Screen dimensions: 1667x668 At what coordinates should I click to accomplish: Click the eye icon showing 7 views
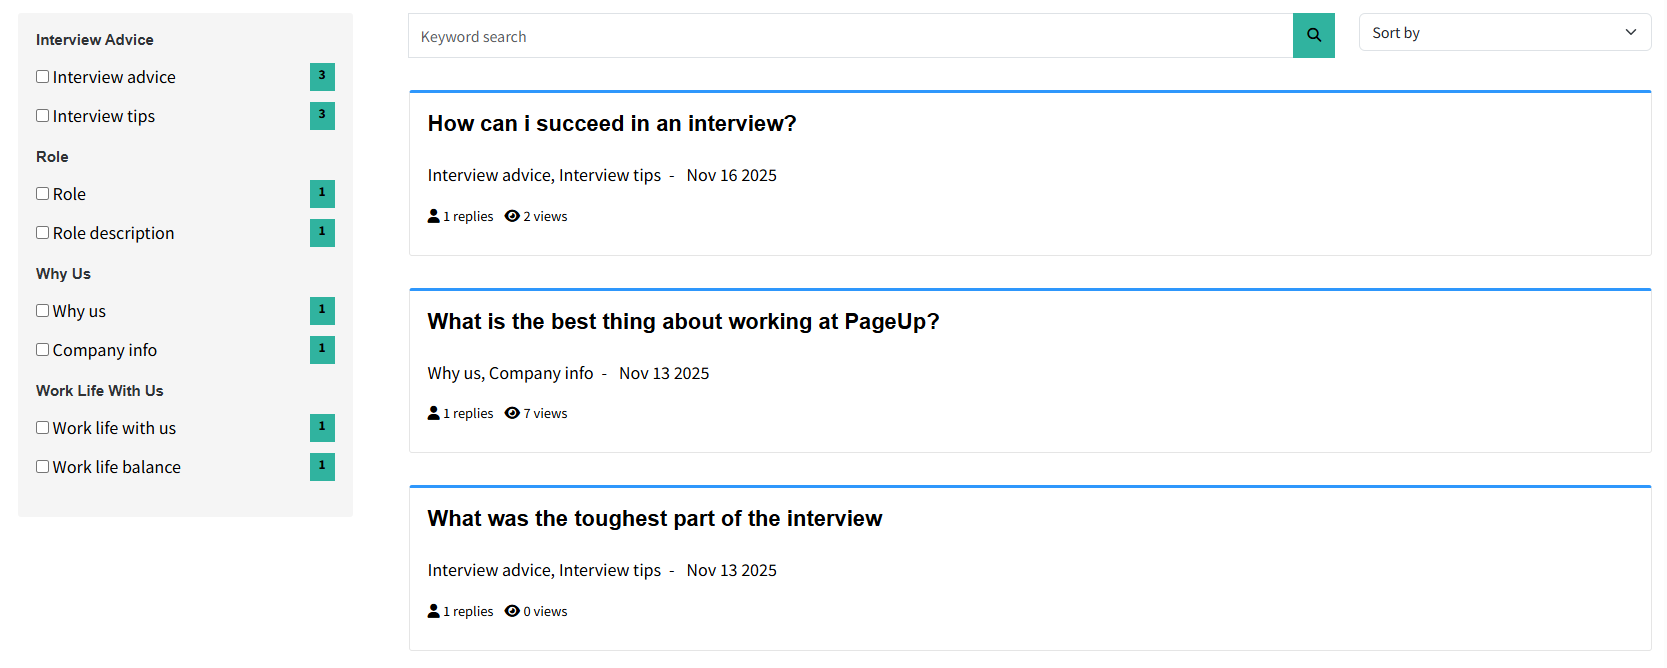[512, 412]
